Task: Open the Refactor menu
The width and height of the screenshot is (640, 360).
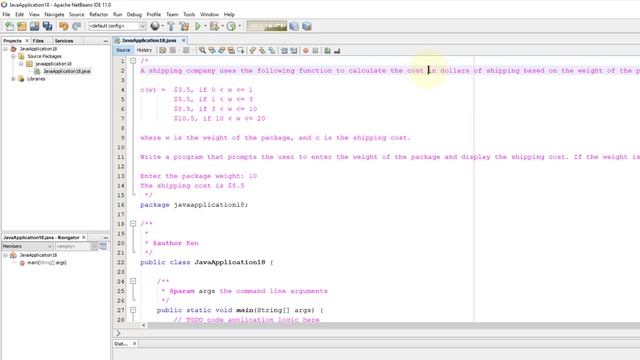Action: [x=98, y=14]
